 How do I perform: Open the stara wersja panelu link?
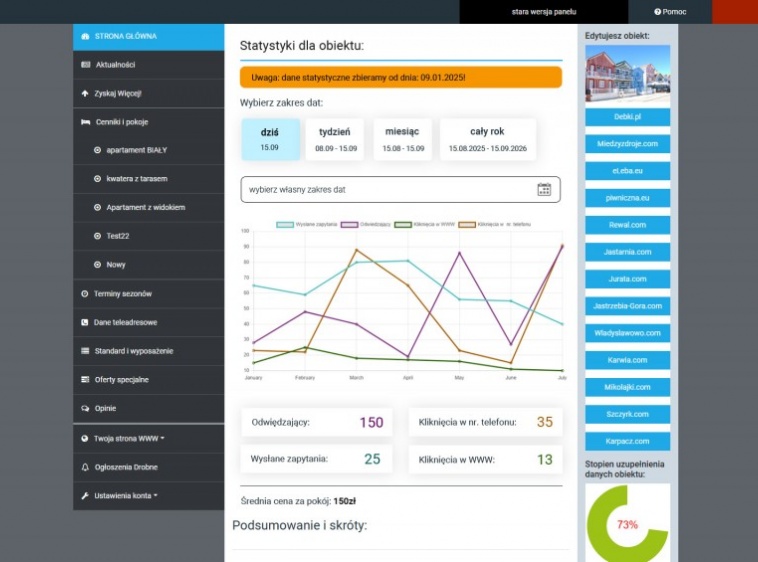point(544,12)
